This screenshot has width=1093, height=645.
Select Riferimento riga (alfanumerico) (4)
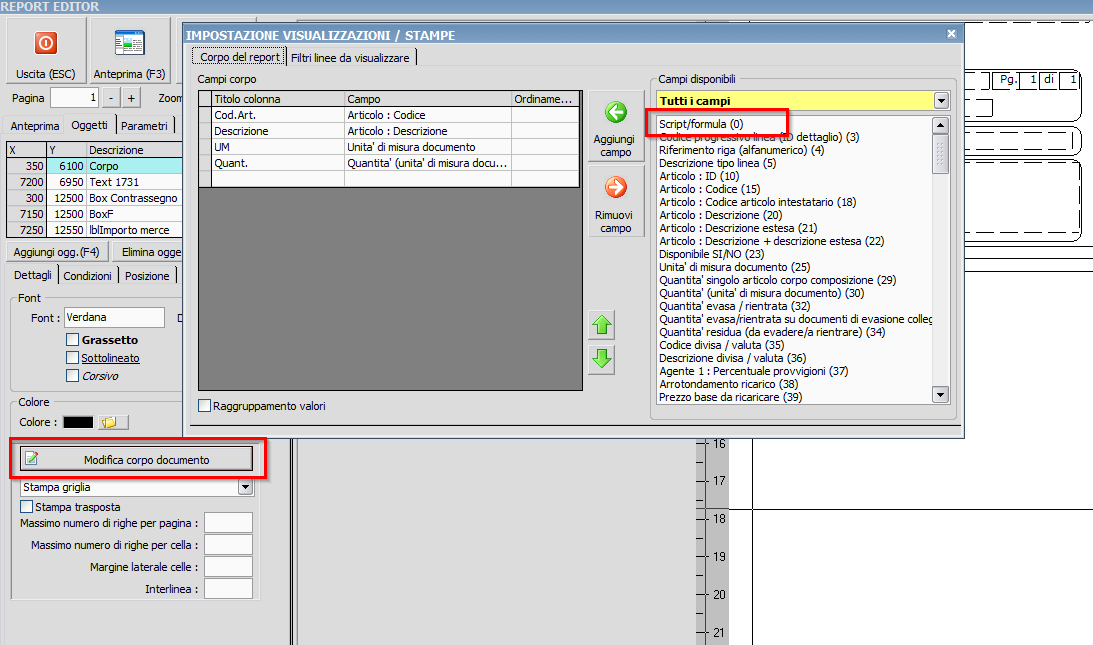click(742, 150)
